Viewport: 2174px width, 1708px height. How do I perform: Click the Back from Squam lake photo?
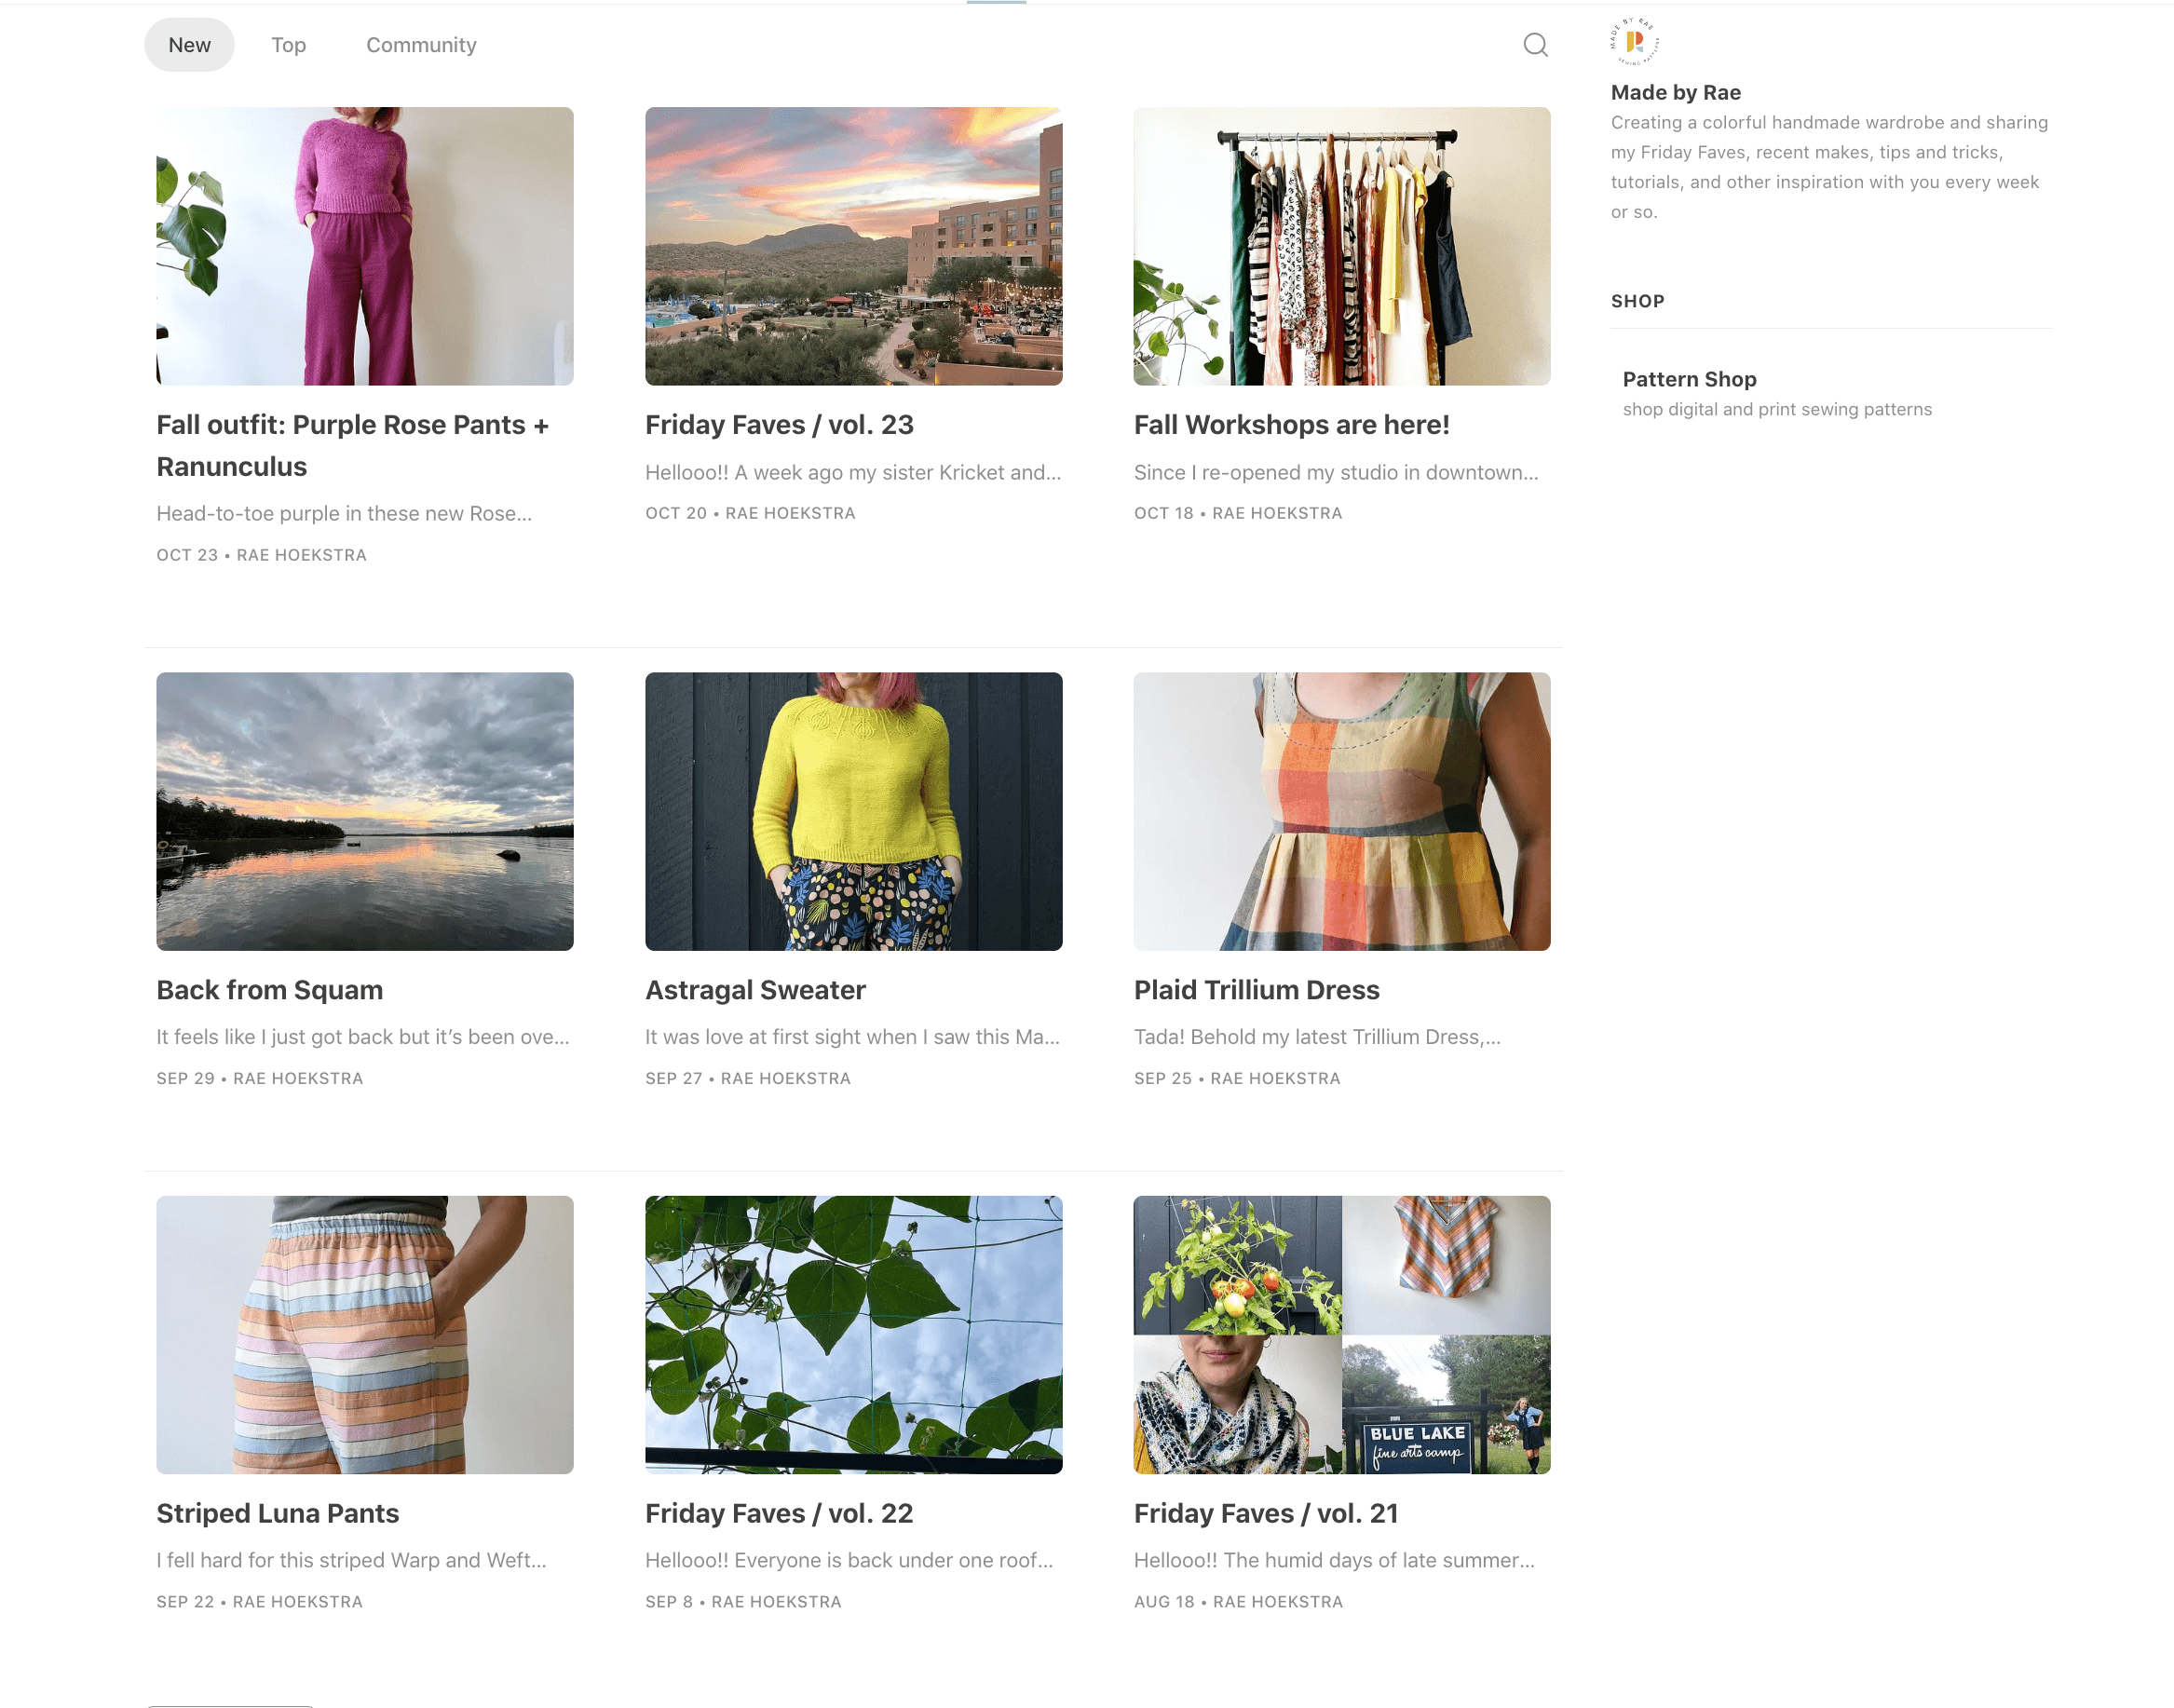[x=365, y=811]
